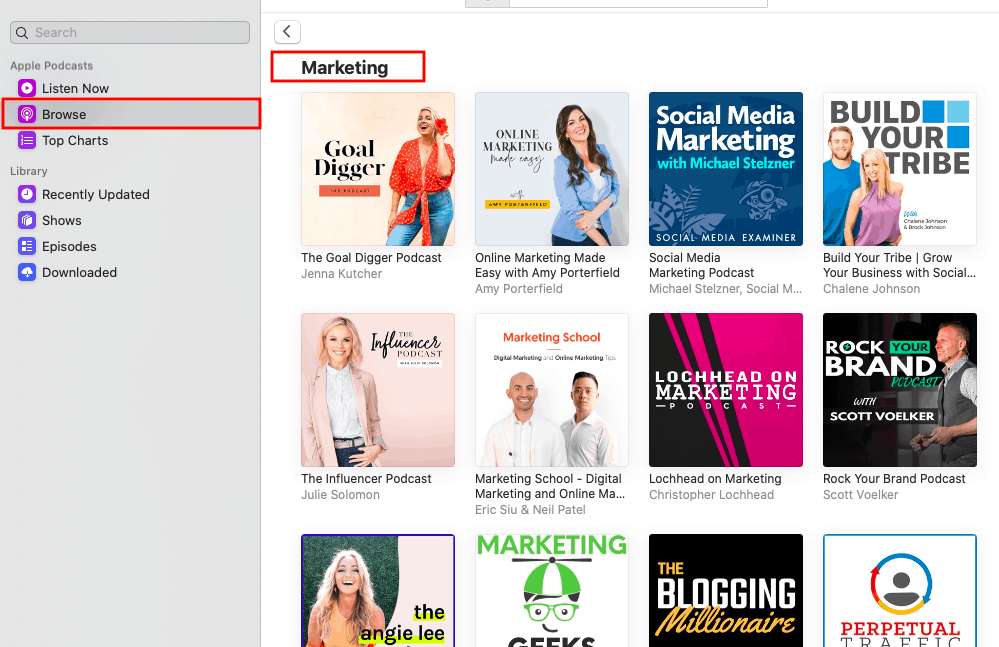The height and width of the screenshot is (647, 999).
Task: Click the Top Charts list icon
Action: pyautogui.click(x=27, y=140)
